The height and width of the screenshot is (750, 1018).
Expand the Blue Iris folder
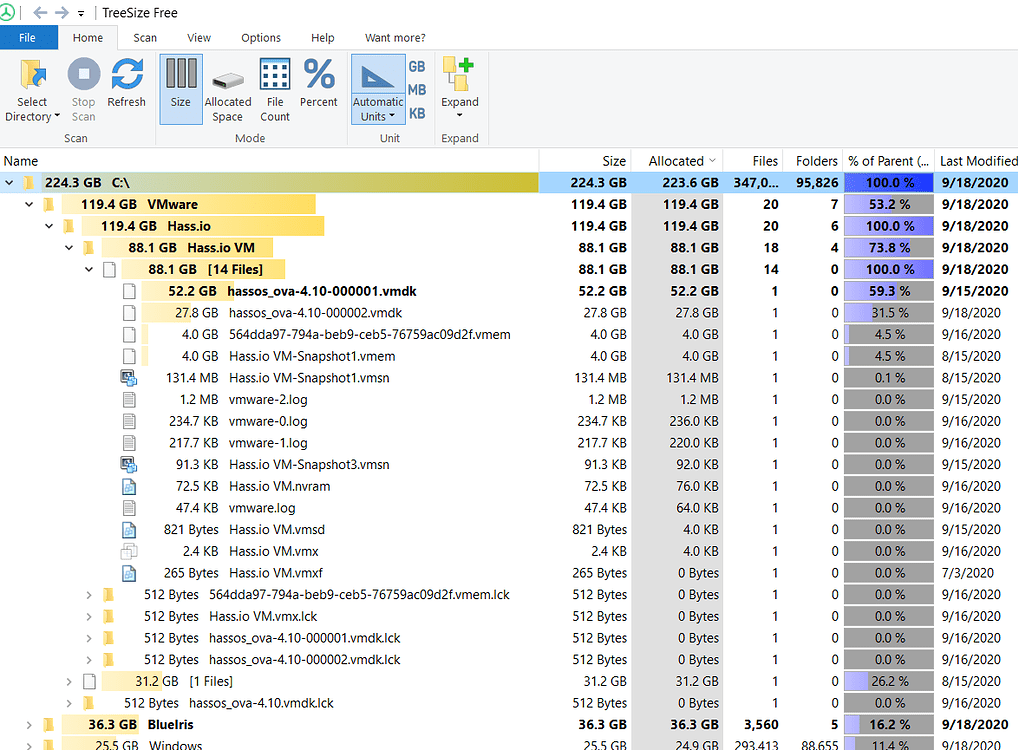click(28, 724)
